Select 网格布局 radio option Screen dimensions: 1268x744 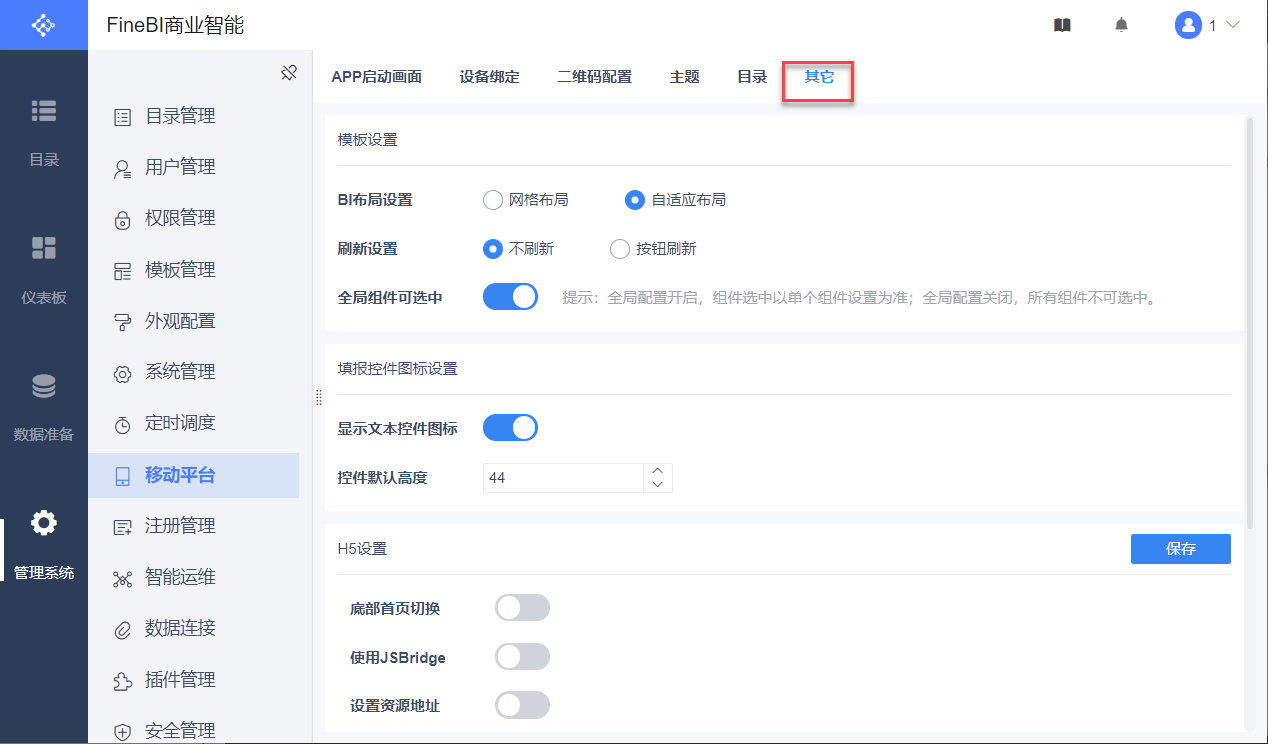(493, 200)
